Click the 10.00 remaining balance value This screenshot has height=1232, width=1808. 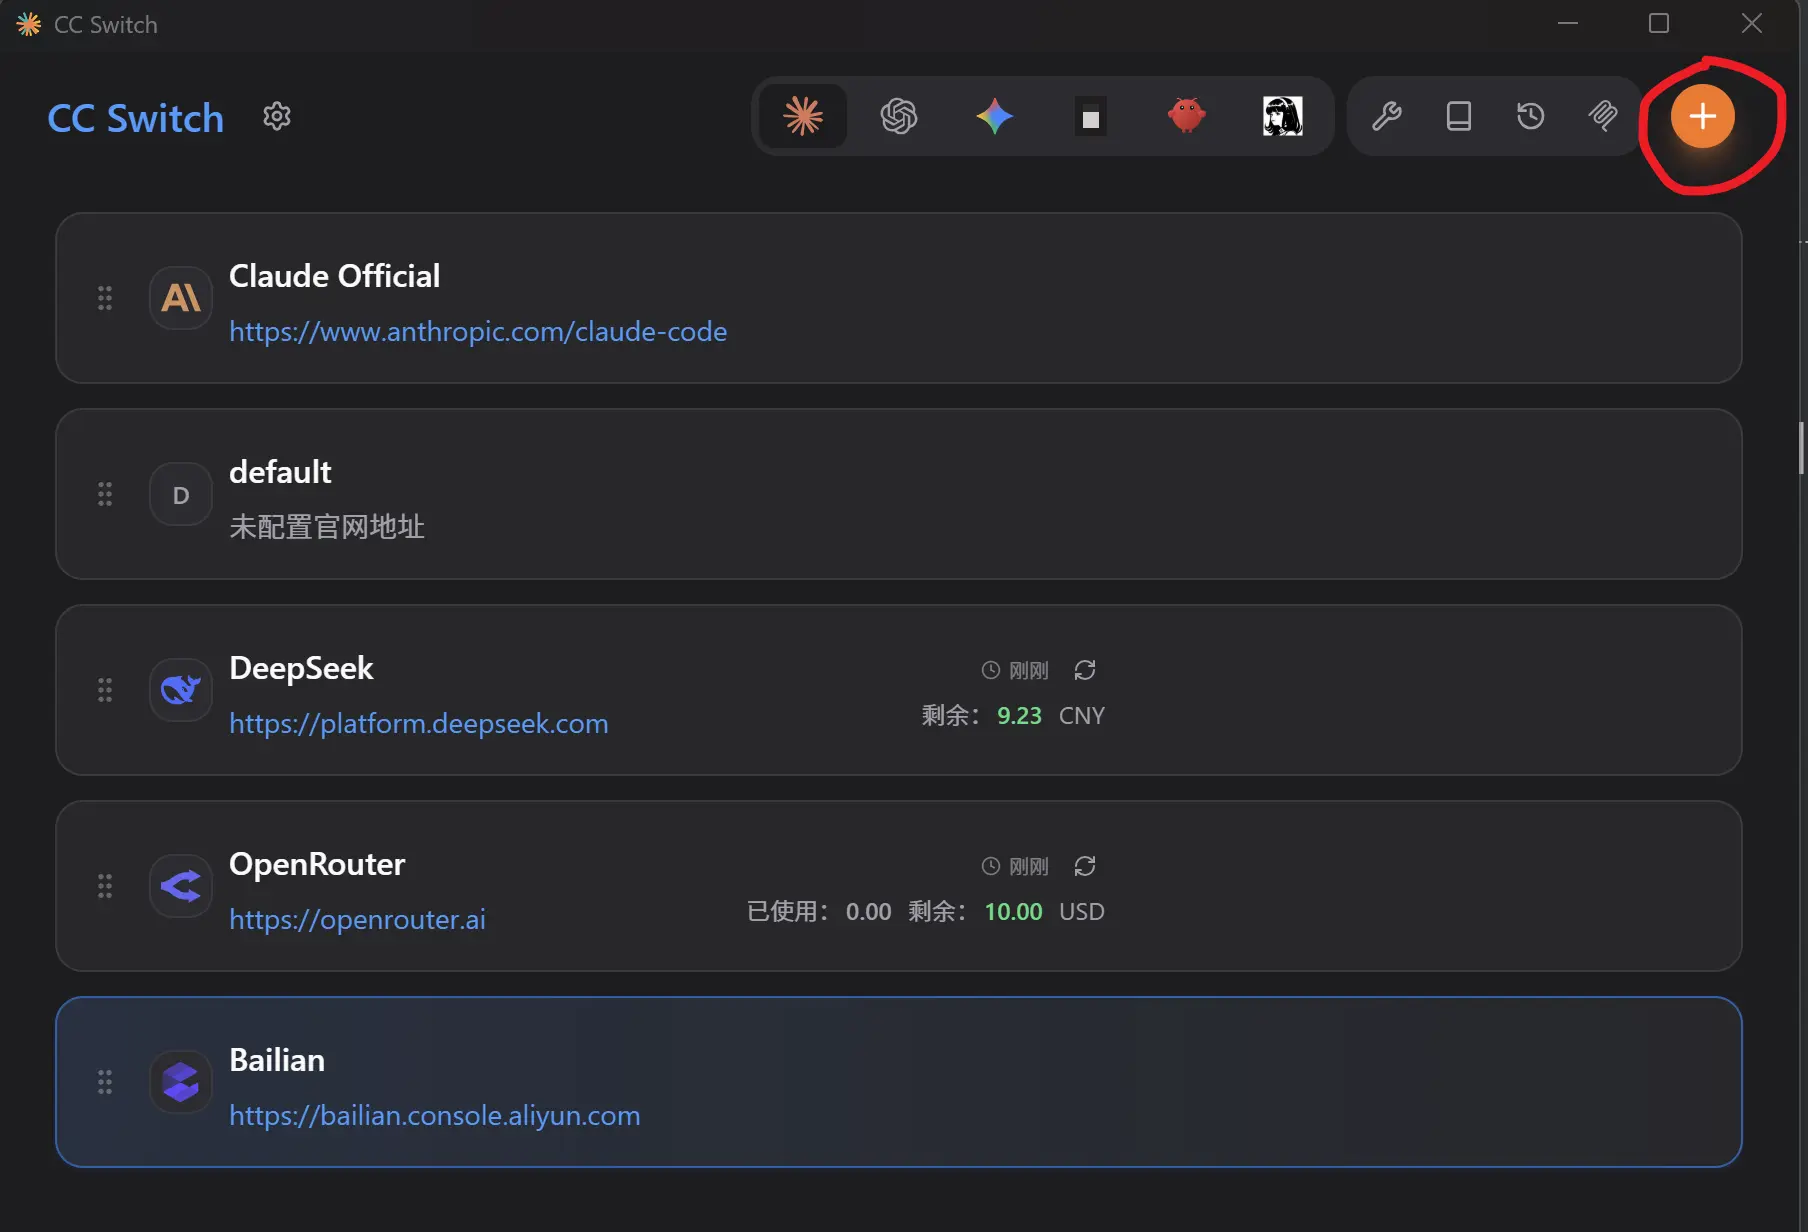(1013, 912)
